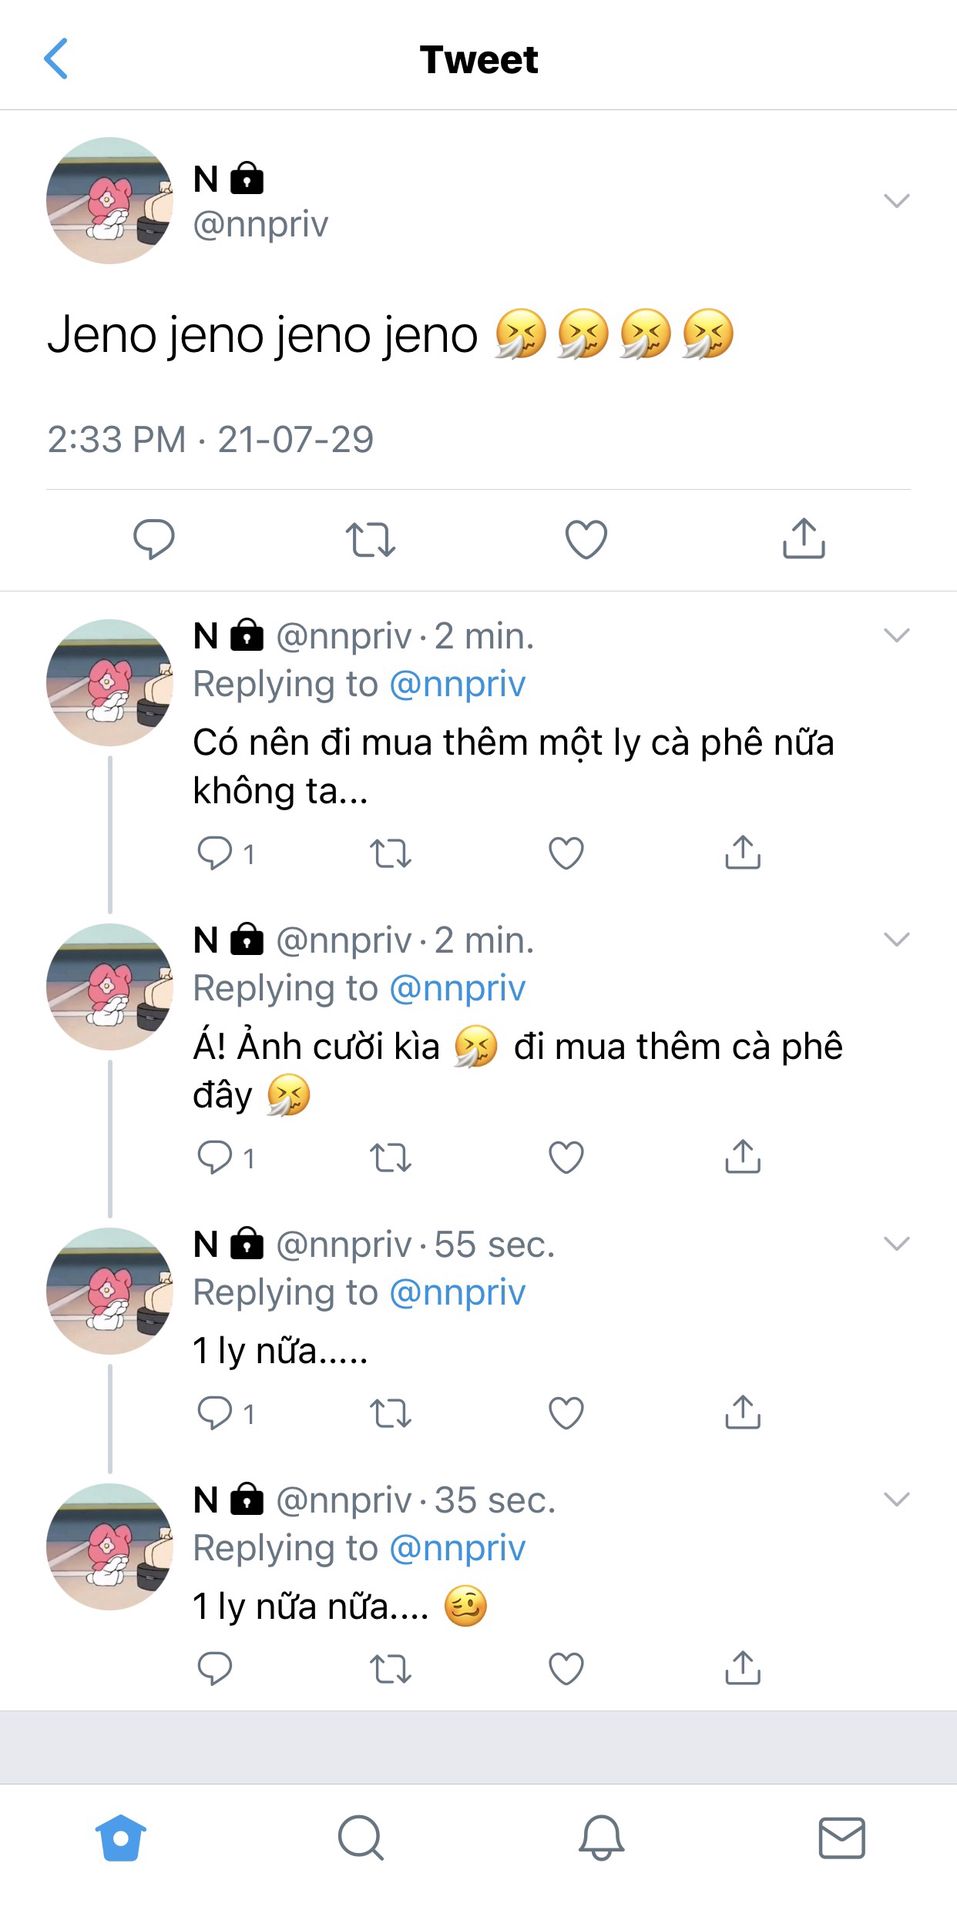Screen dimensions: 957x1920
Task: Expand options for the 'Có nên đi mua' reply
Action: 896,635
